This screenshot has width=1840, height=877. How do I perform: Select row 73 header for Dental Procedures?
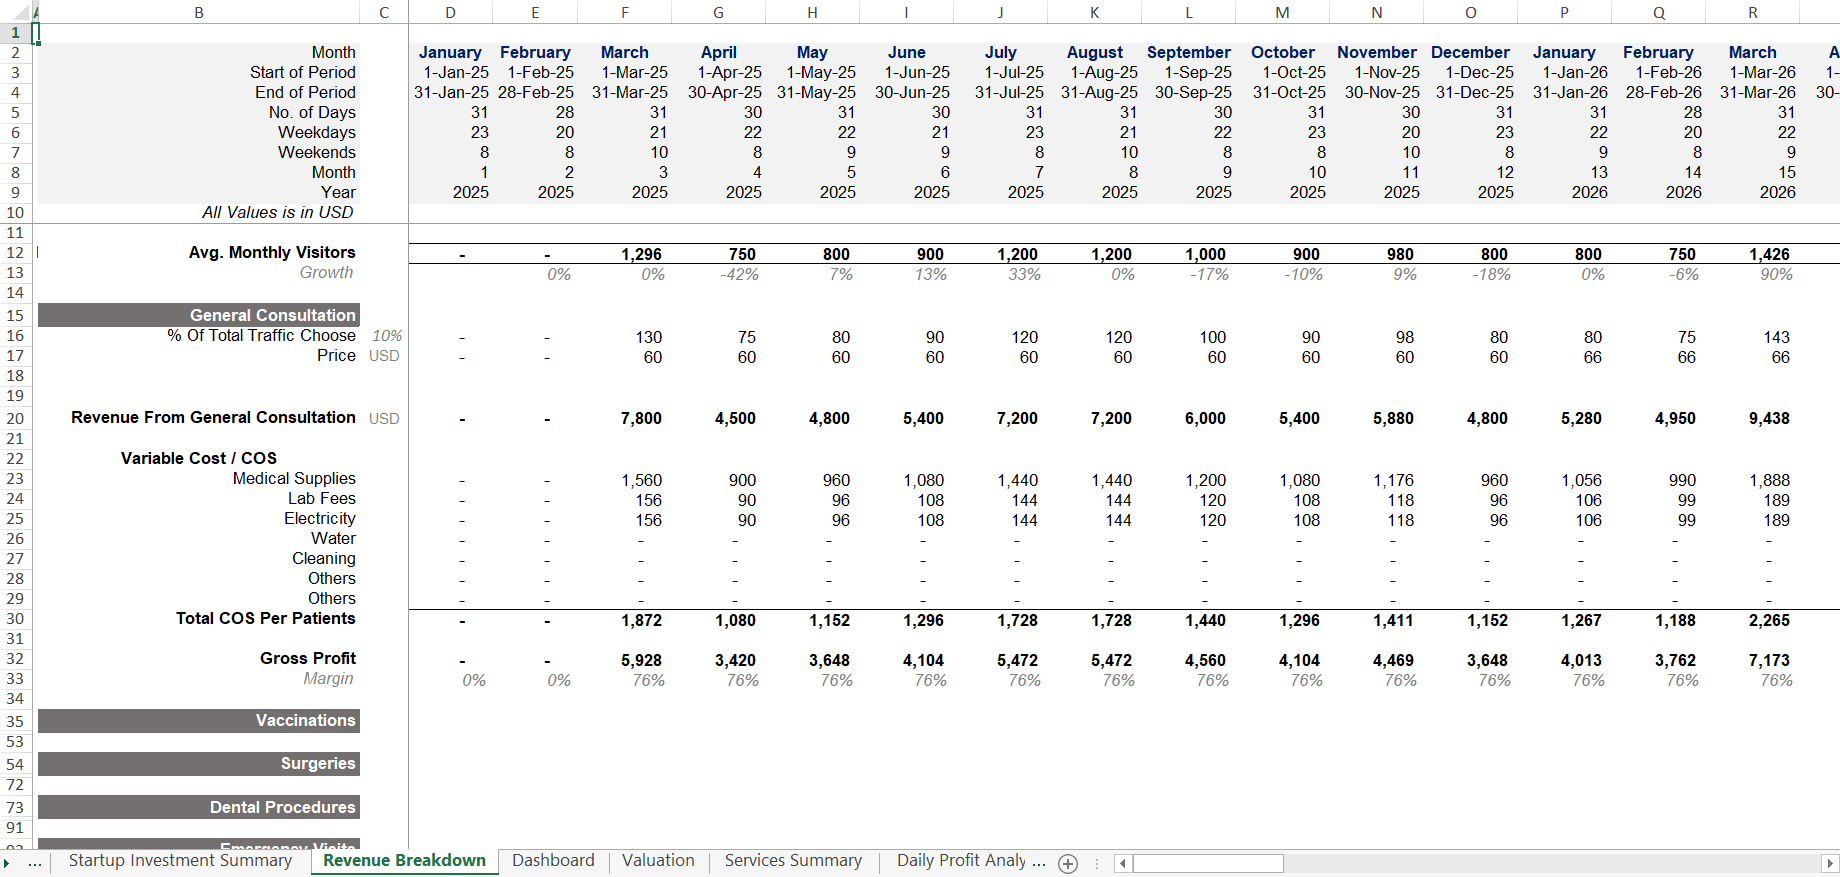coord(15,807)
